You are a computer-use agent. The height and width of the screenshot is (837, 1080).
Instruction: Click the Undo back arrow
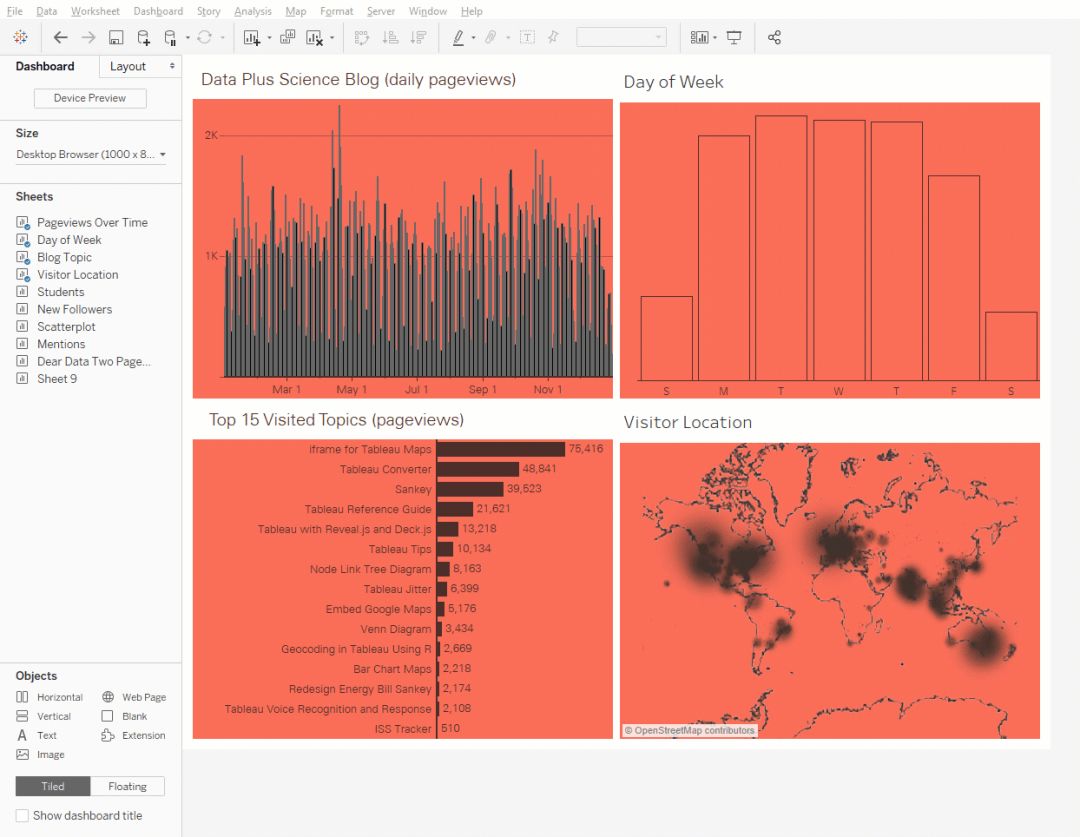60,37
